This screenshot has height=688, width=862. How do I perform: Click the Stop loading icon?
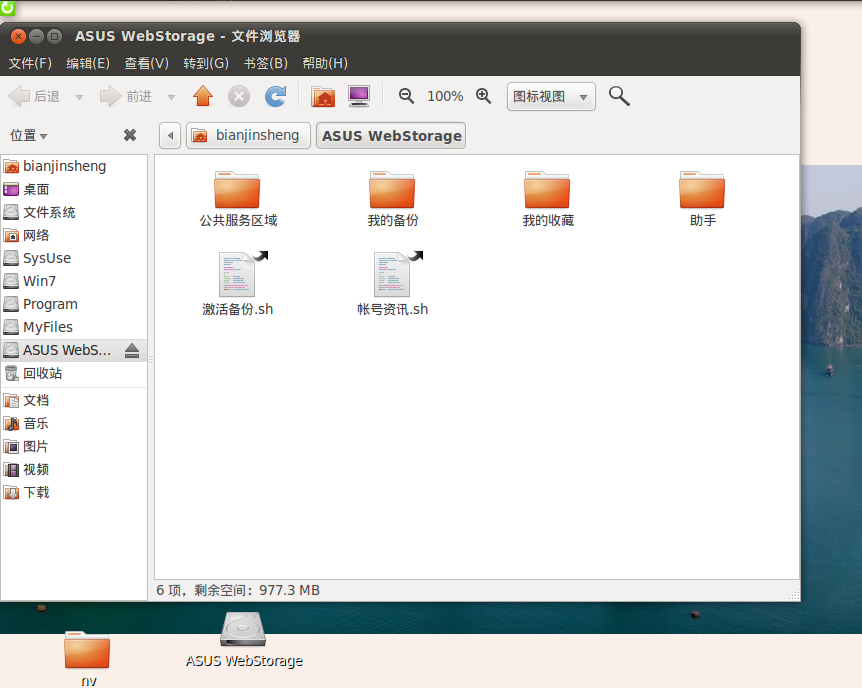point(239,96)
